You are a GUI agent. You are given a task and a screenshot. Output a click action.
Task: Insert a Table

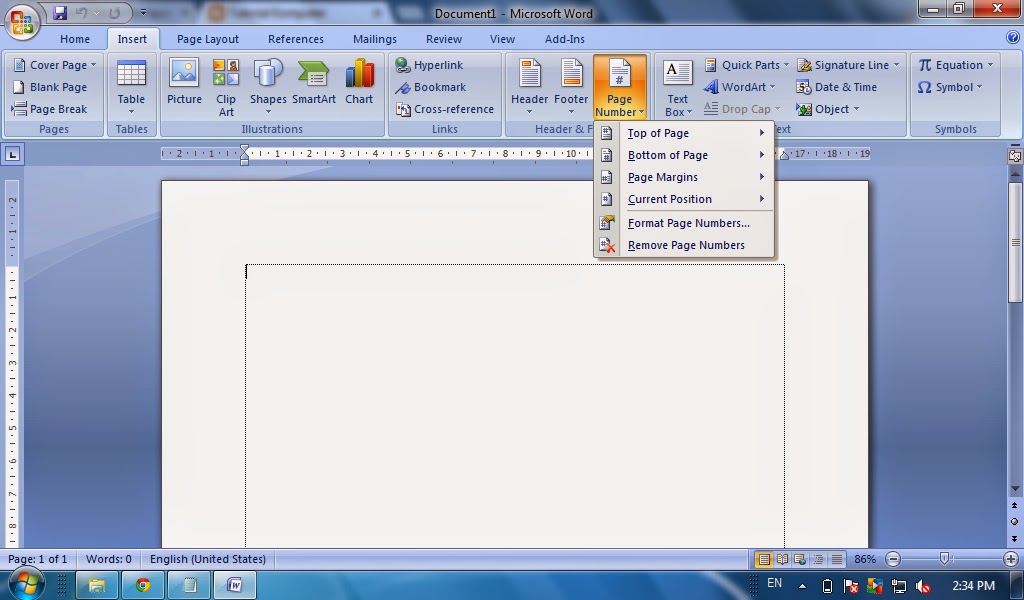131,88
